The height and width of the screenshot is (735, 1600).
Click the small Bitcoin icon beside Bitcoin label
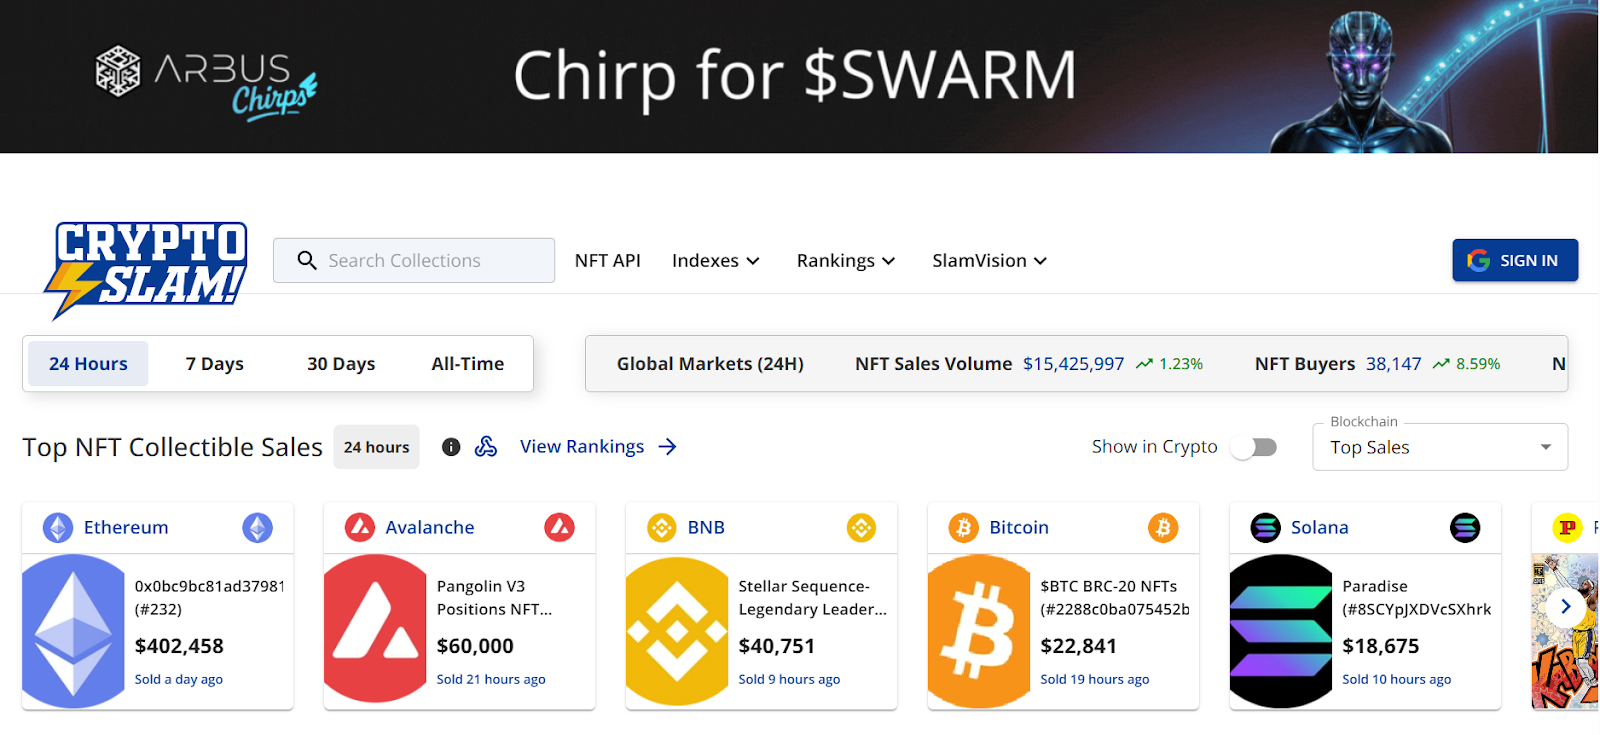pyautogui.click(x=964, y=528)
